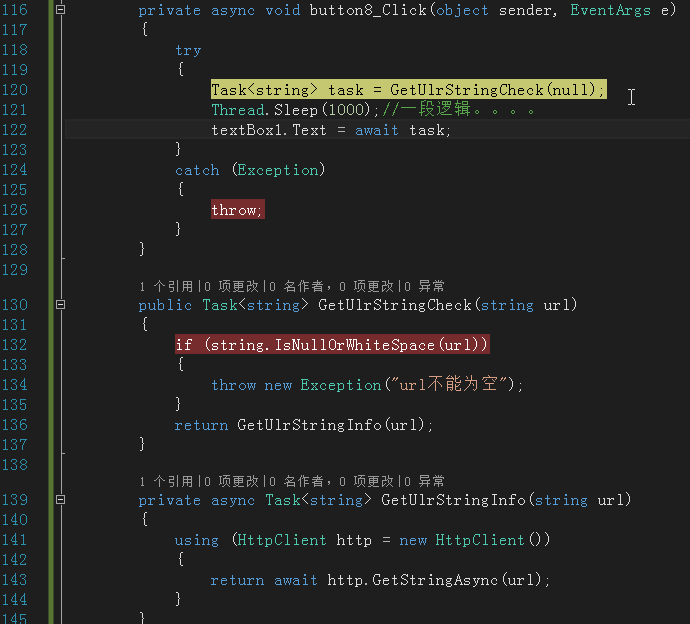Image resolution: width=690 pixels, height=624 pixels.
Task: Collapse the GetUlrStringInfo method outline box
Action: 61,499
